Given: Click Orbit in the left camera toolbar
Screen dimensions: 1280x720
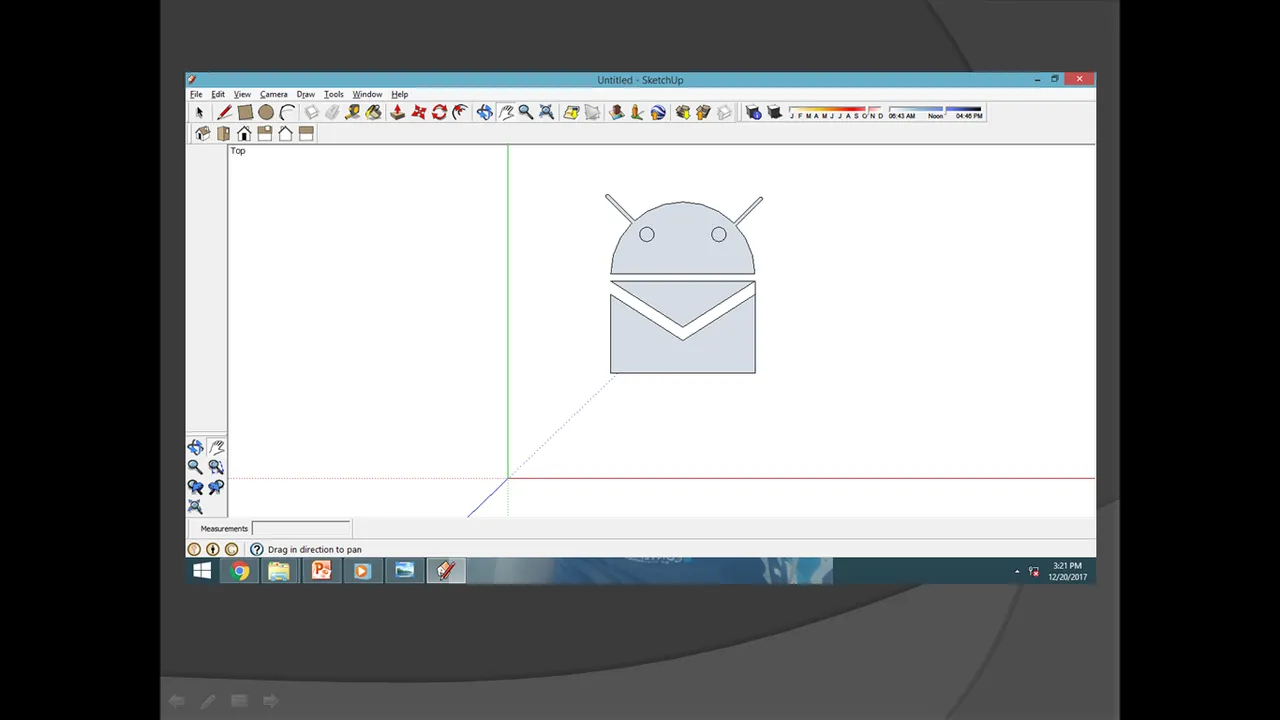Looking at the screenshot, I should click(x=195, y=448).
